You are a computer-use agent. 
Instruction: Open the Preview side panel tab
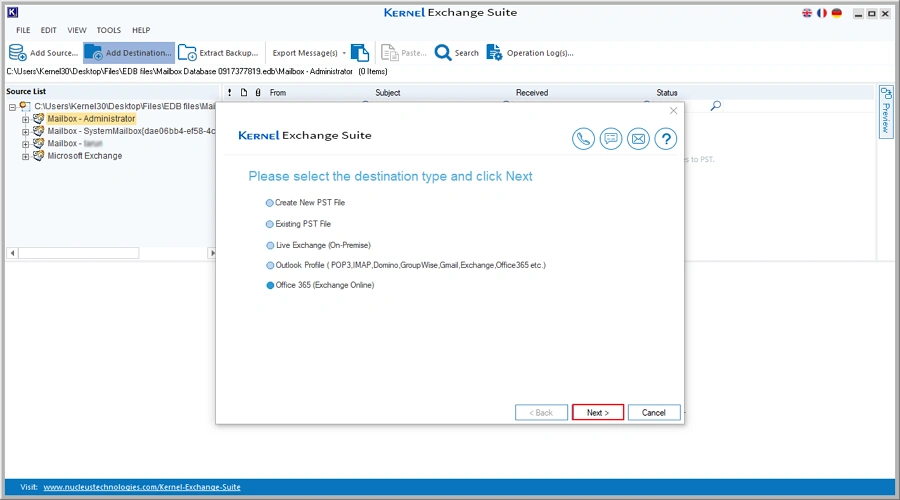pos(886,112)
